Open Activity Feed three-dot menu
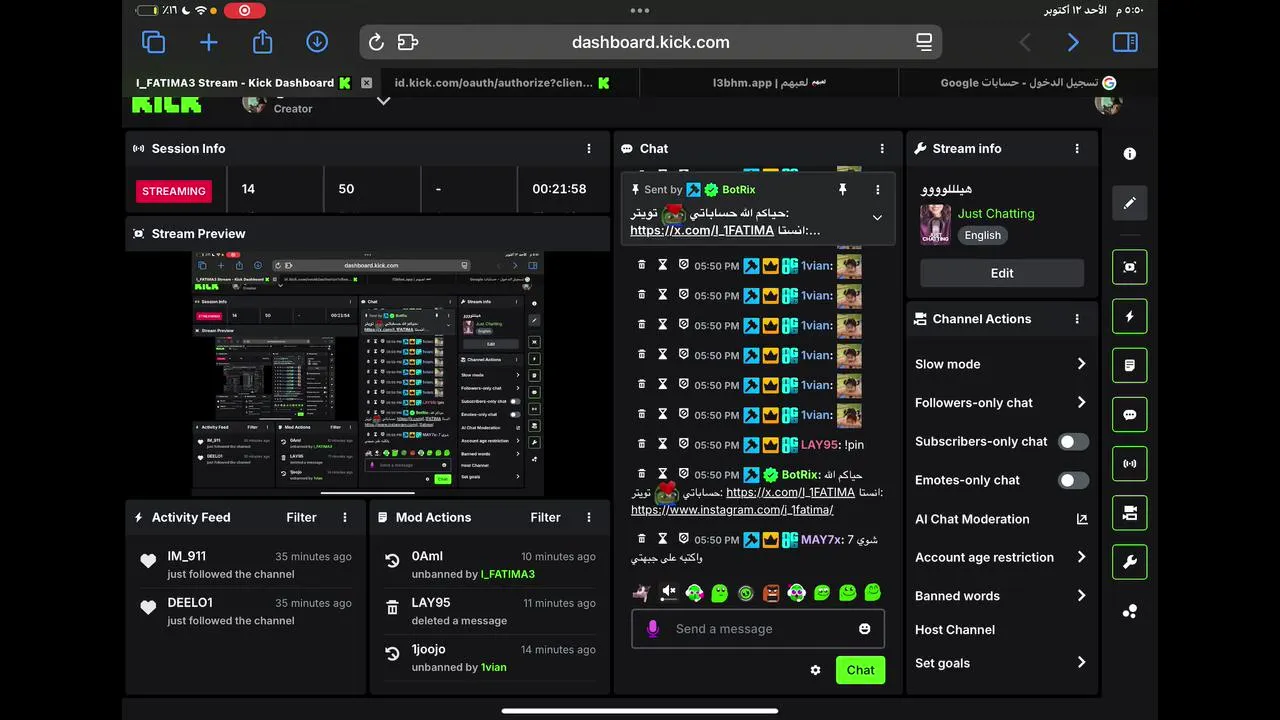Screen dimensions: 1280x720 click(x=345, y=517)
